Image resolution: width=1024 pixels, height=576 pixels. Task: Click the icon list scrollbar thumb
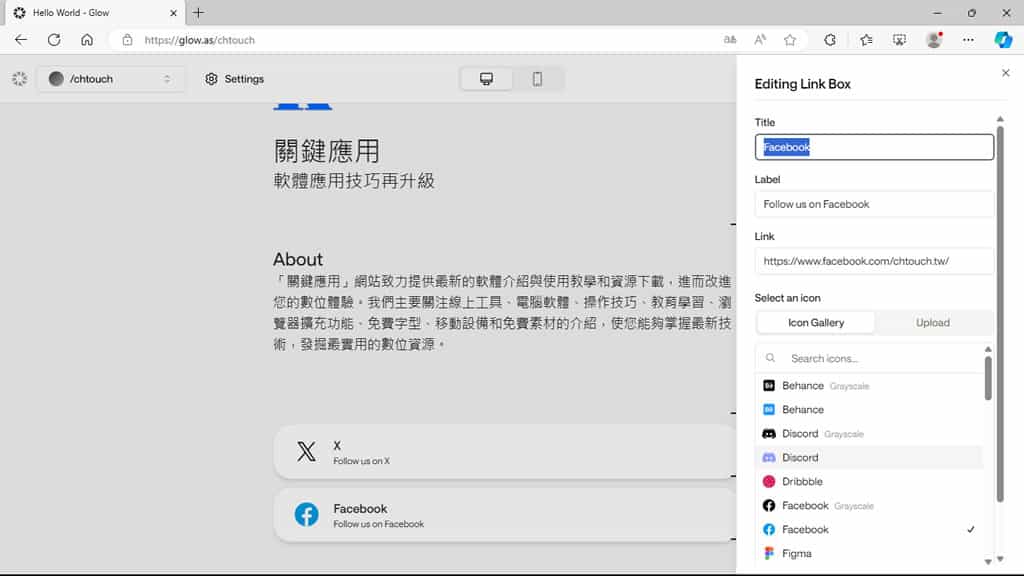pyautogui.click(x=988, y=378)
